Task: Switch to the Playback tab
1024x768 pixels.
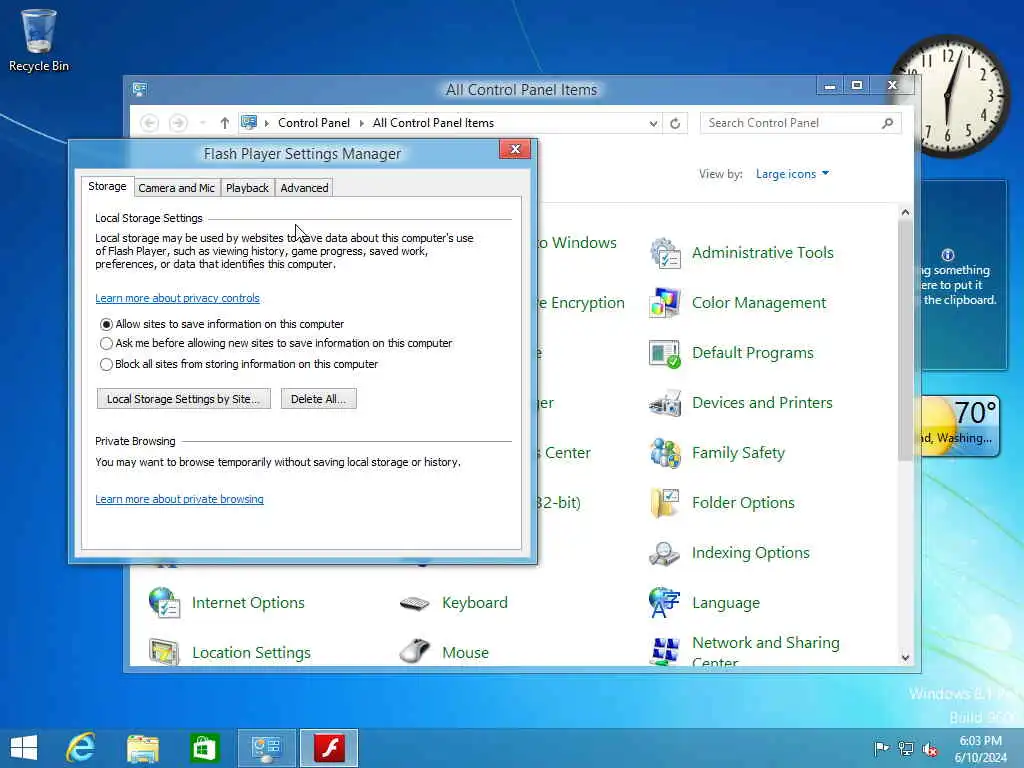Action: click(x=247, y=188)
